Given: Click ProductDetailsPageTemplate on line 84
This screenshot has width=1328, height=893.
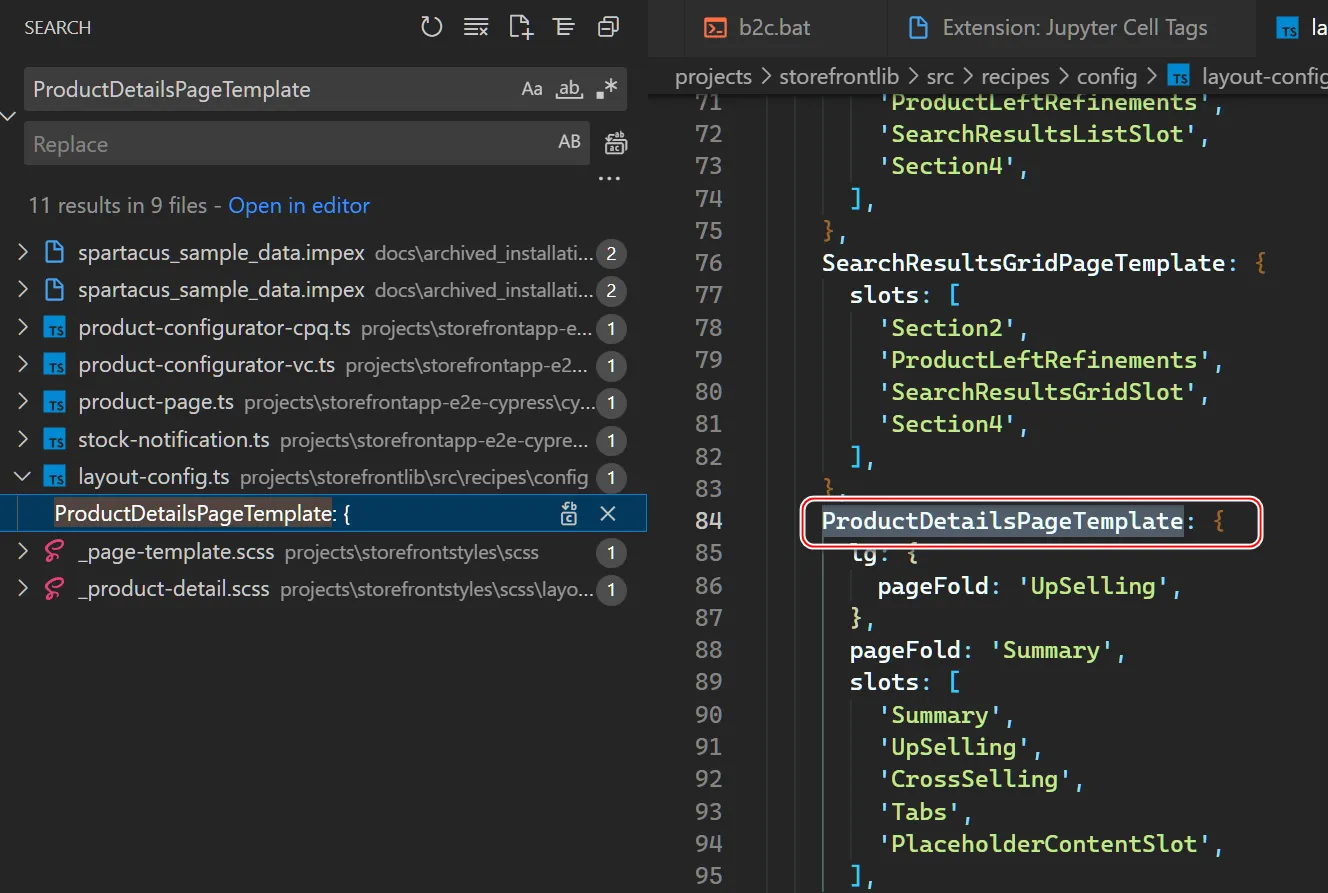Looking at the screenshot, I should [x=1003, y=521].
